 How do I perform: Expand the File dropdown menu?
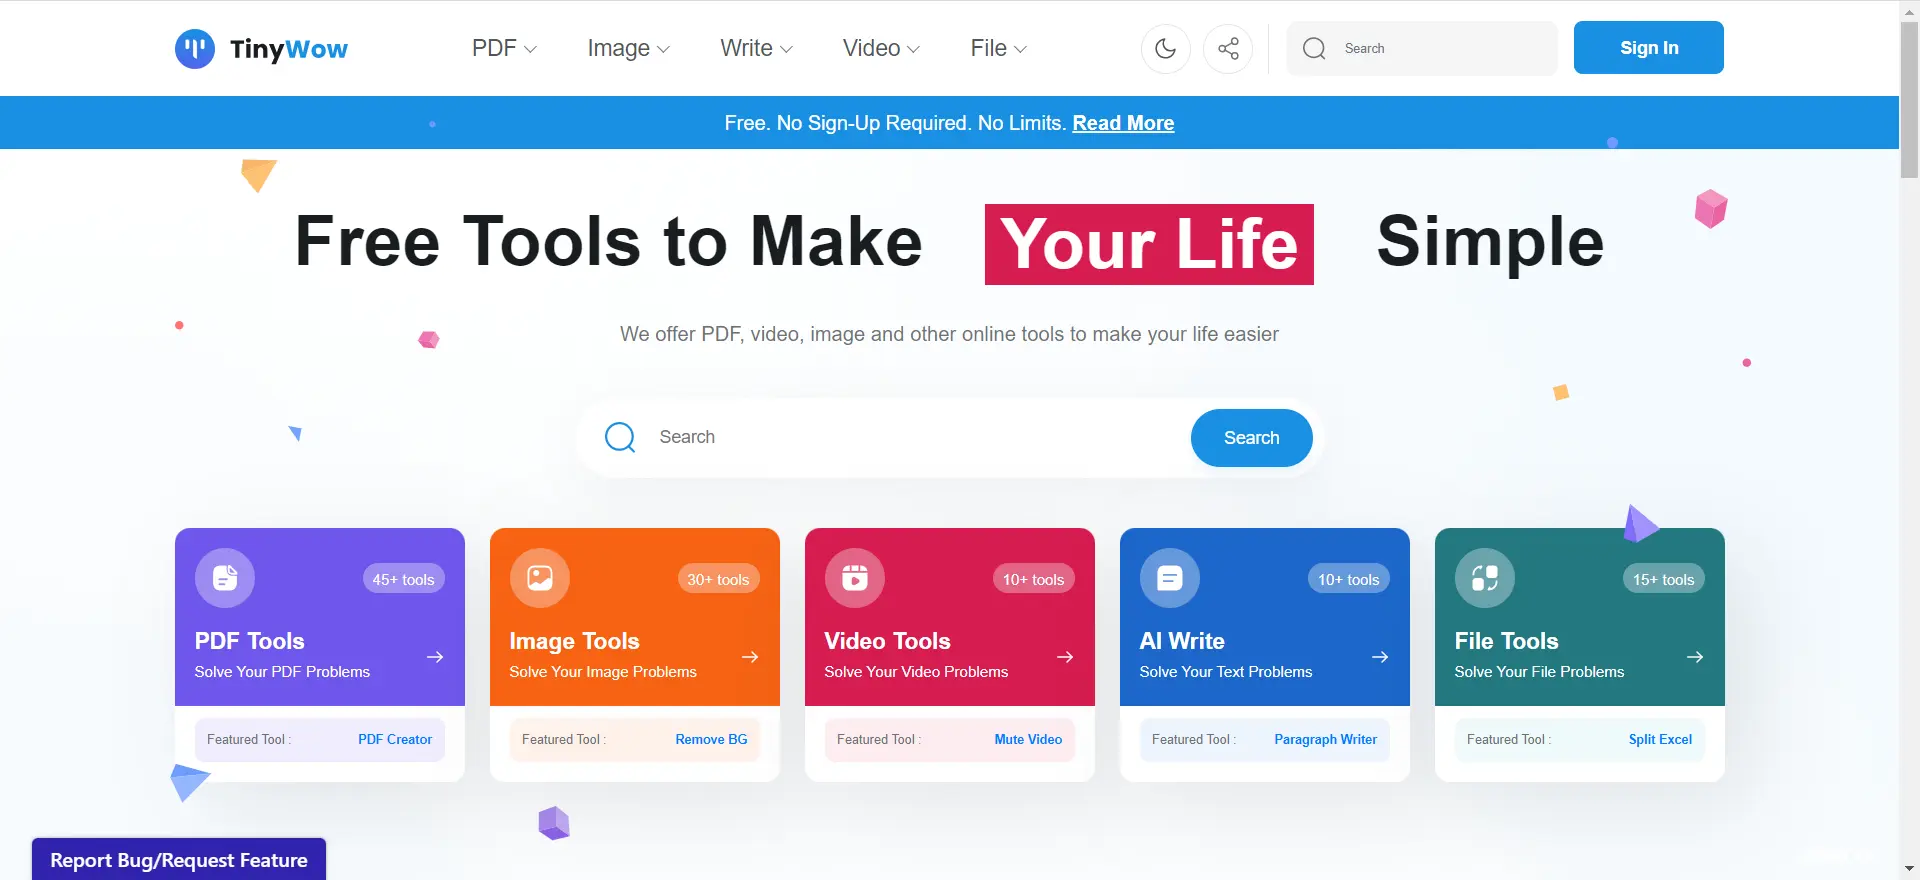[x=998, y=48]
